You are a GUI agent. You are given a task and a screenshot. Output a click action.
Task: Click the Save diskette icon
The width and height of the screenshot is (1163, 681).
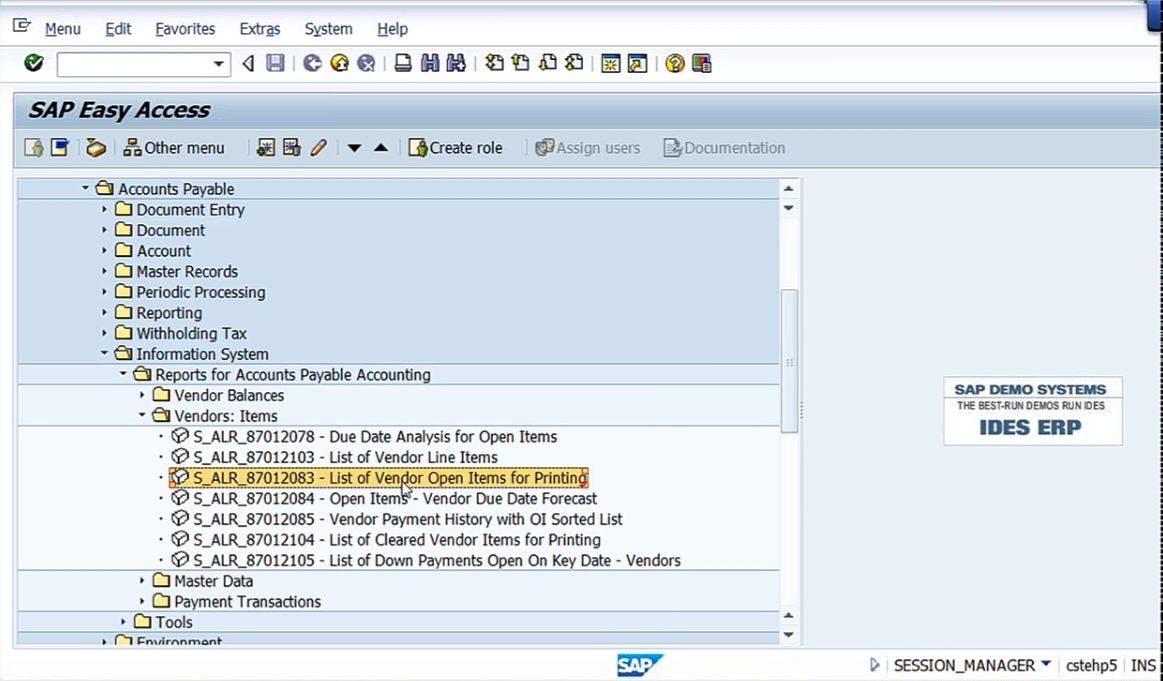275,63
